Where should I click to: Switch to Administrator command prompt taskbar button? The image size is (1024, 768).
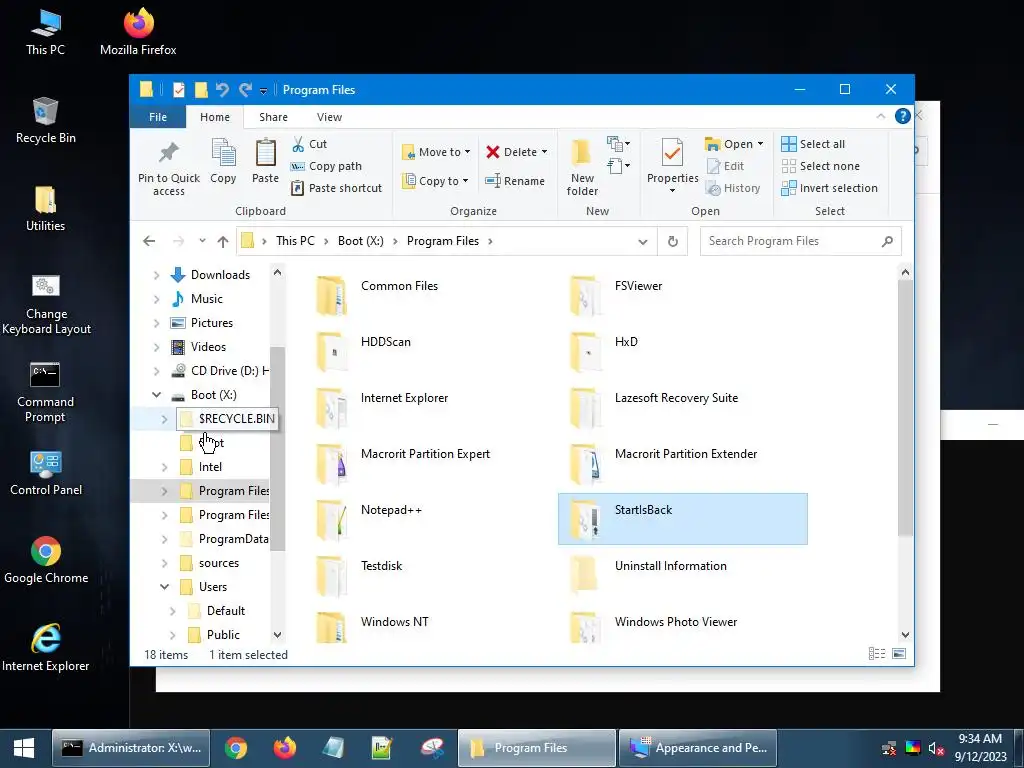pos(131,748)
